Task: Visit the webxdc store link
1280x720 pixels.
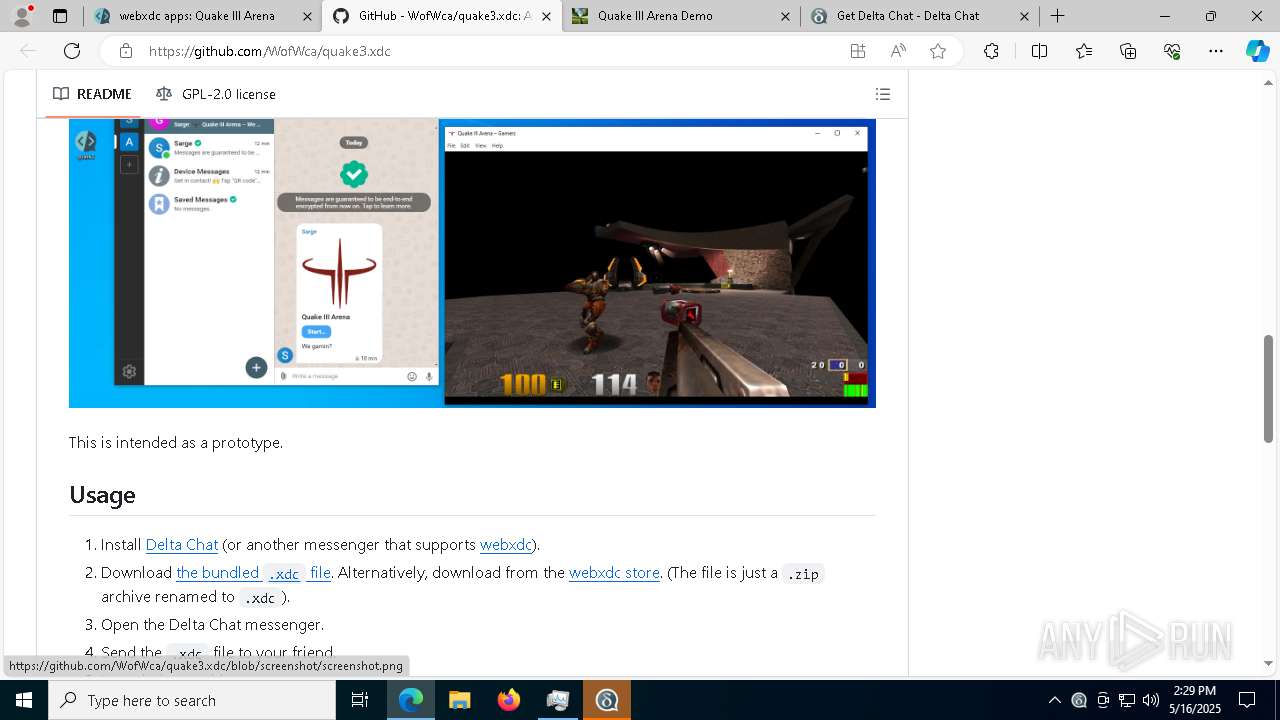Action: coord(614,573)
